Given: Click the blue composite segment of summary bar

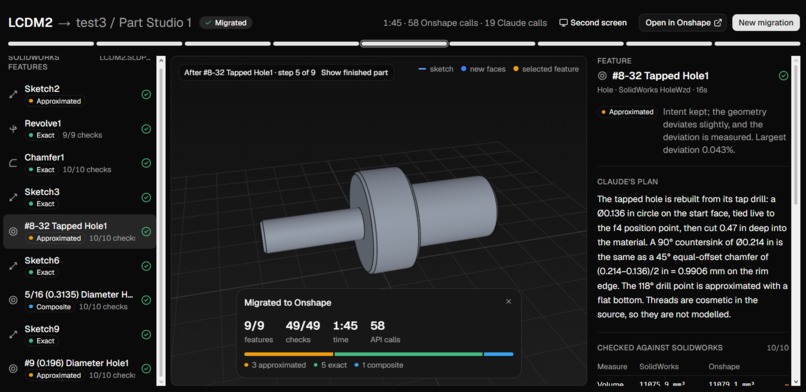Looking at the screenshot, I should 499,354.
